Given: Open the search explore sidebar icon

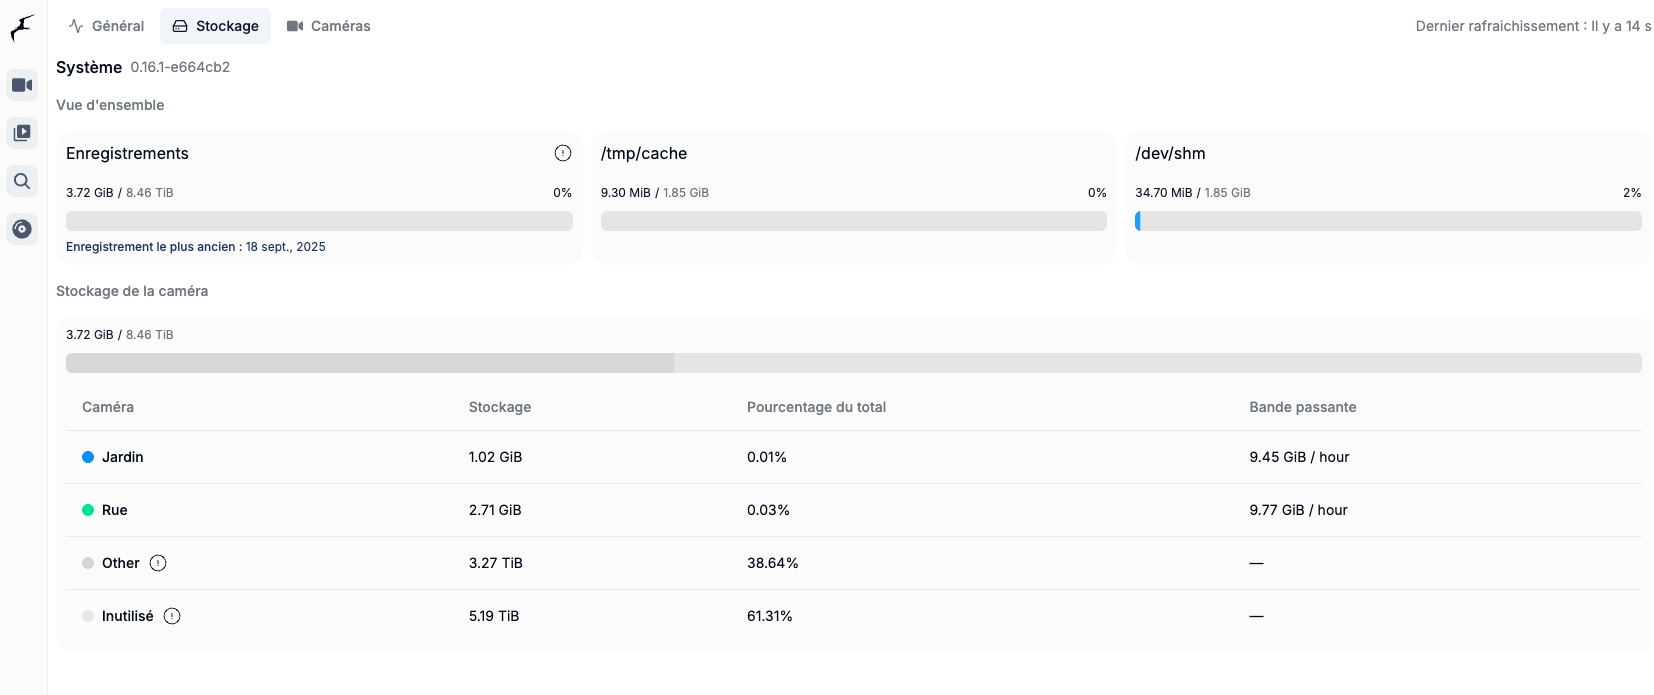Looking at the screenshot, I should tap(22, 181).
